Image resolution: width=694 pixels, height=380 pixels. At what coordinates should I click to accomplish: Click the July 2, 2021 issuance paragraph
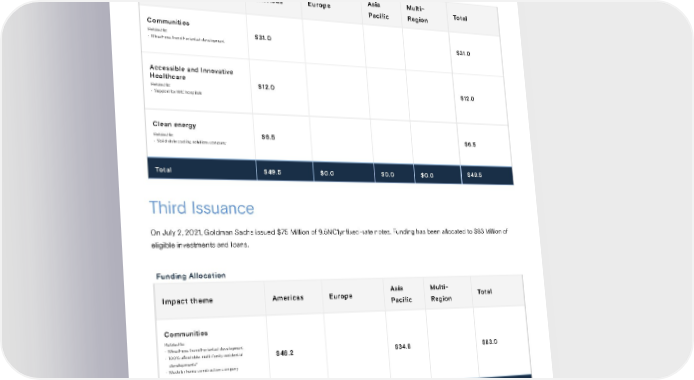pyautogui.click(x=329, y=238)
